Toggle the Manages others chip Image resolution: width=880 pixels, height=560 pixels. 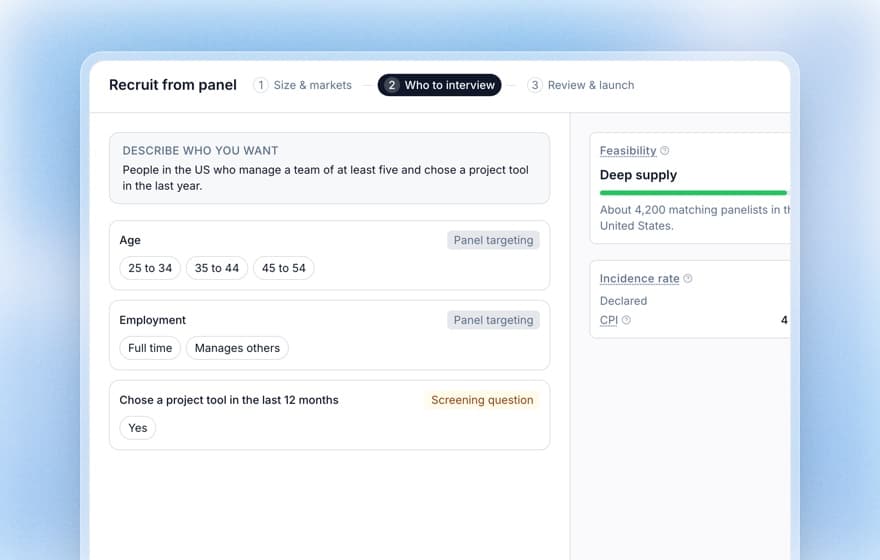coord(237,348)
